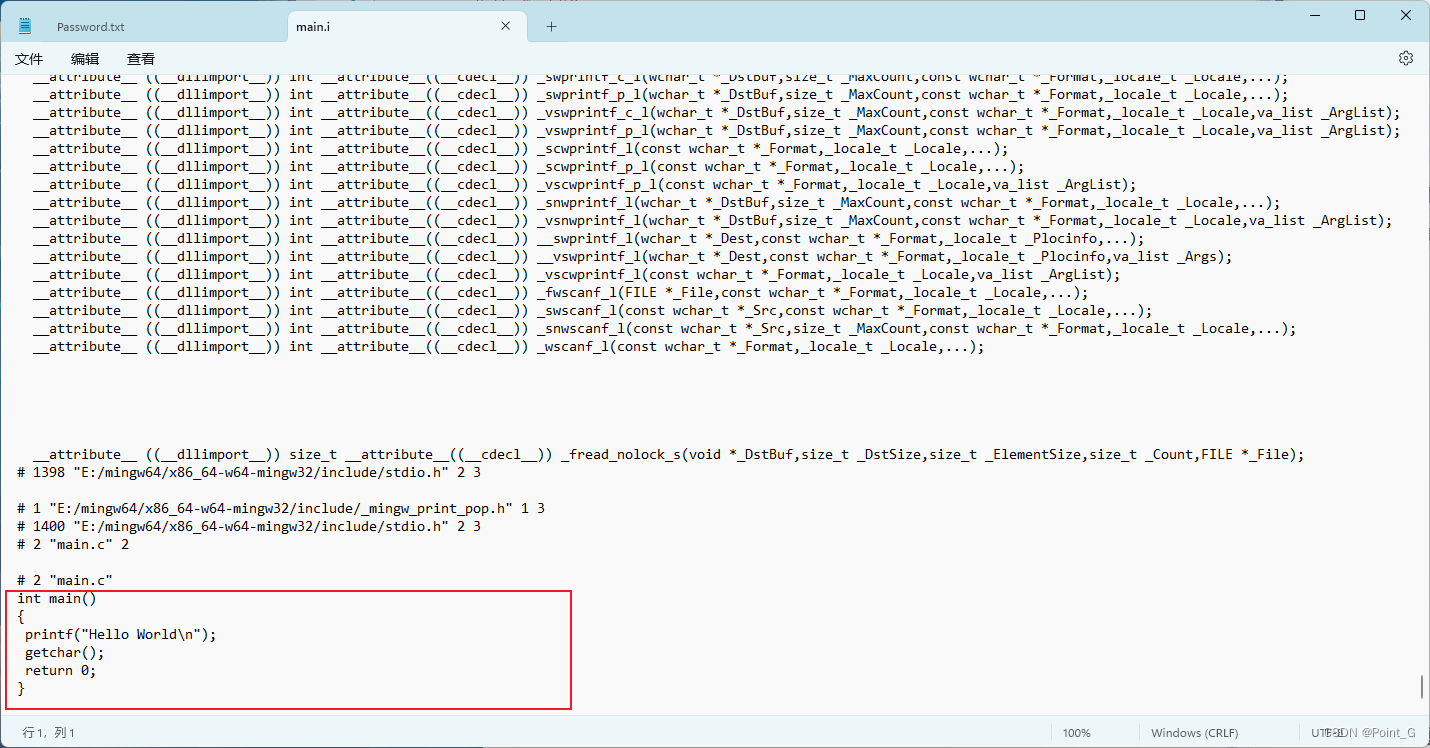Click the _snwscanf_l declaration line
1430x748 pixels.
coord(665,328)
